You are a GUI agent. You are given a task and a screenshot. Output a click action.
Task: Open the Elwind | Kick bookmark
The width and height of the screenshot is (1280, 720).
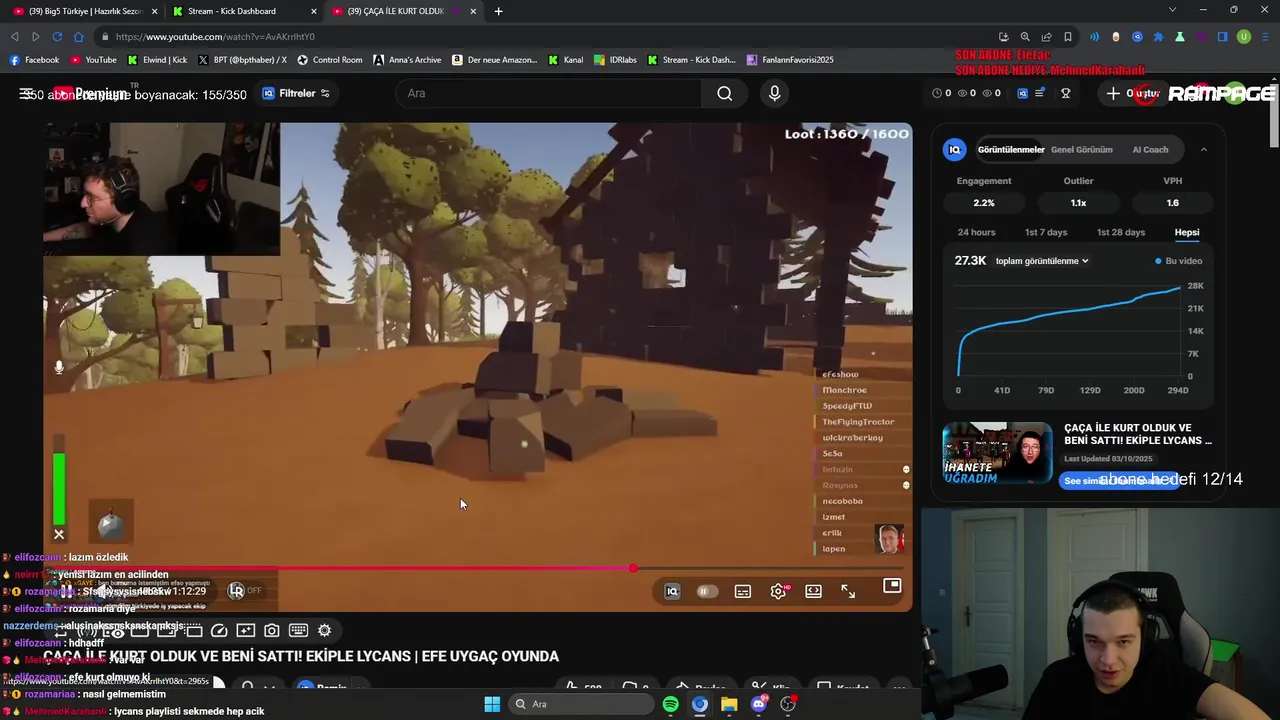tap(157, 60)
